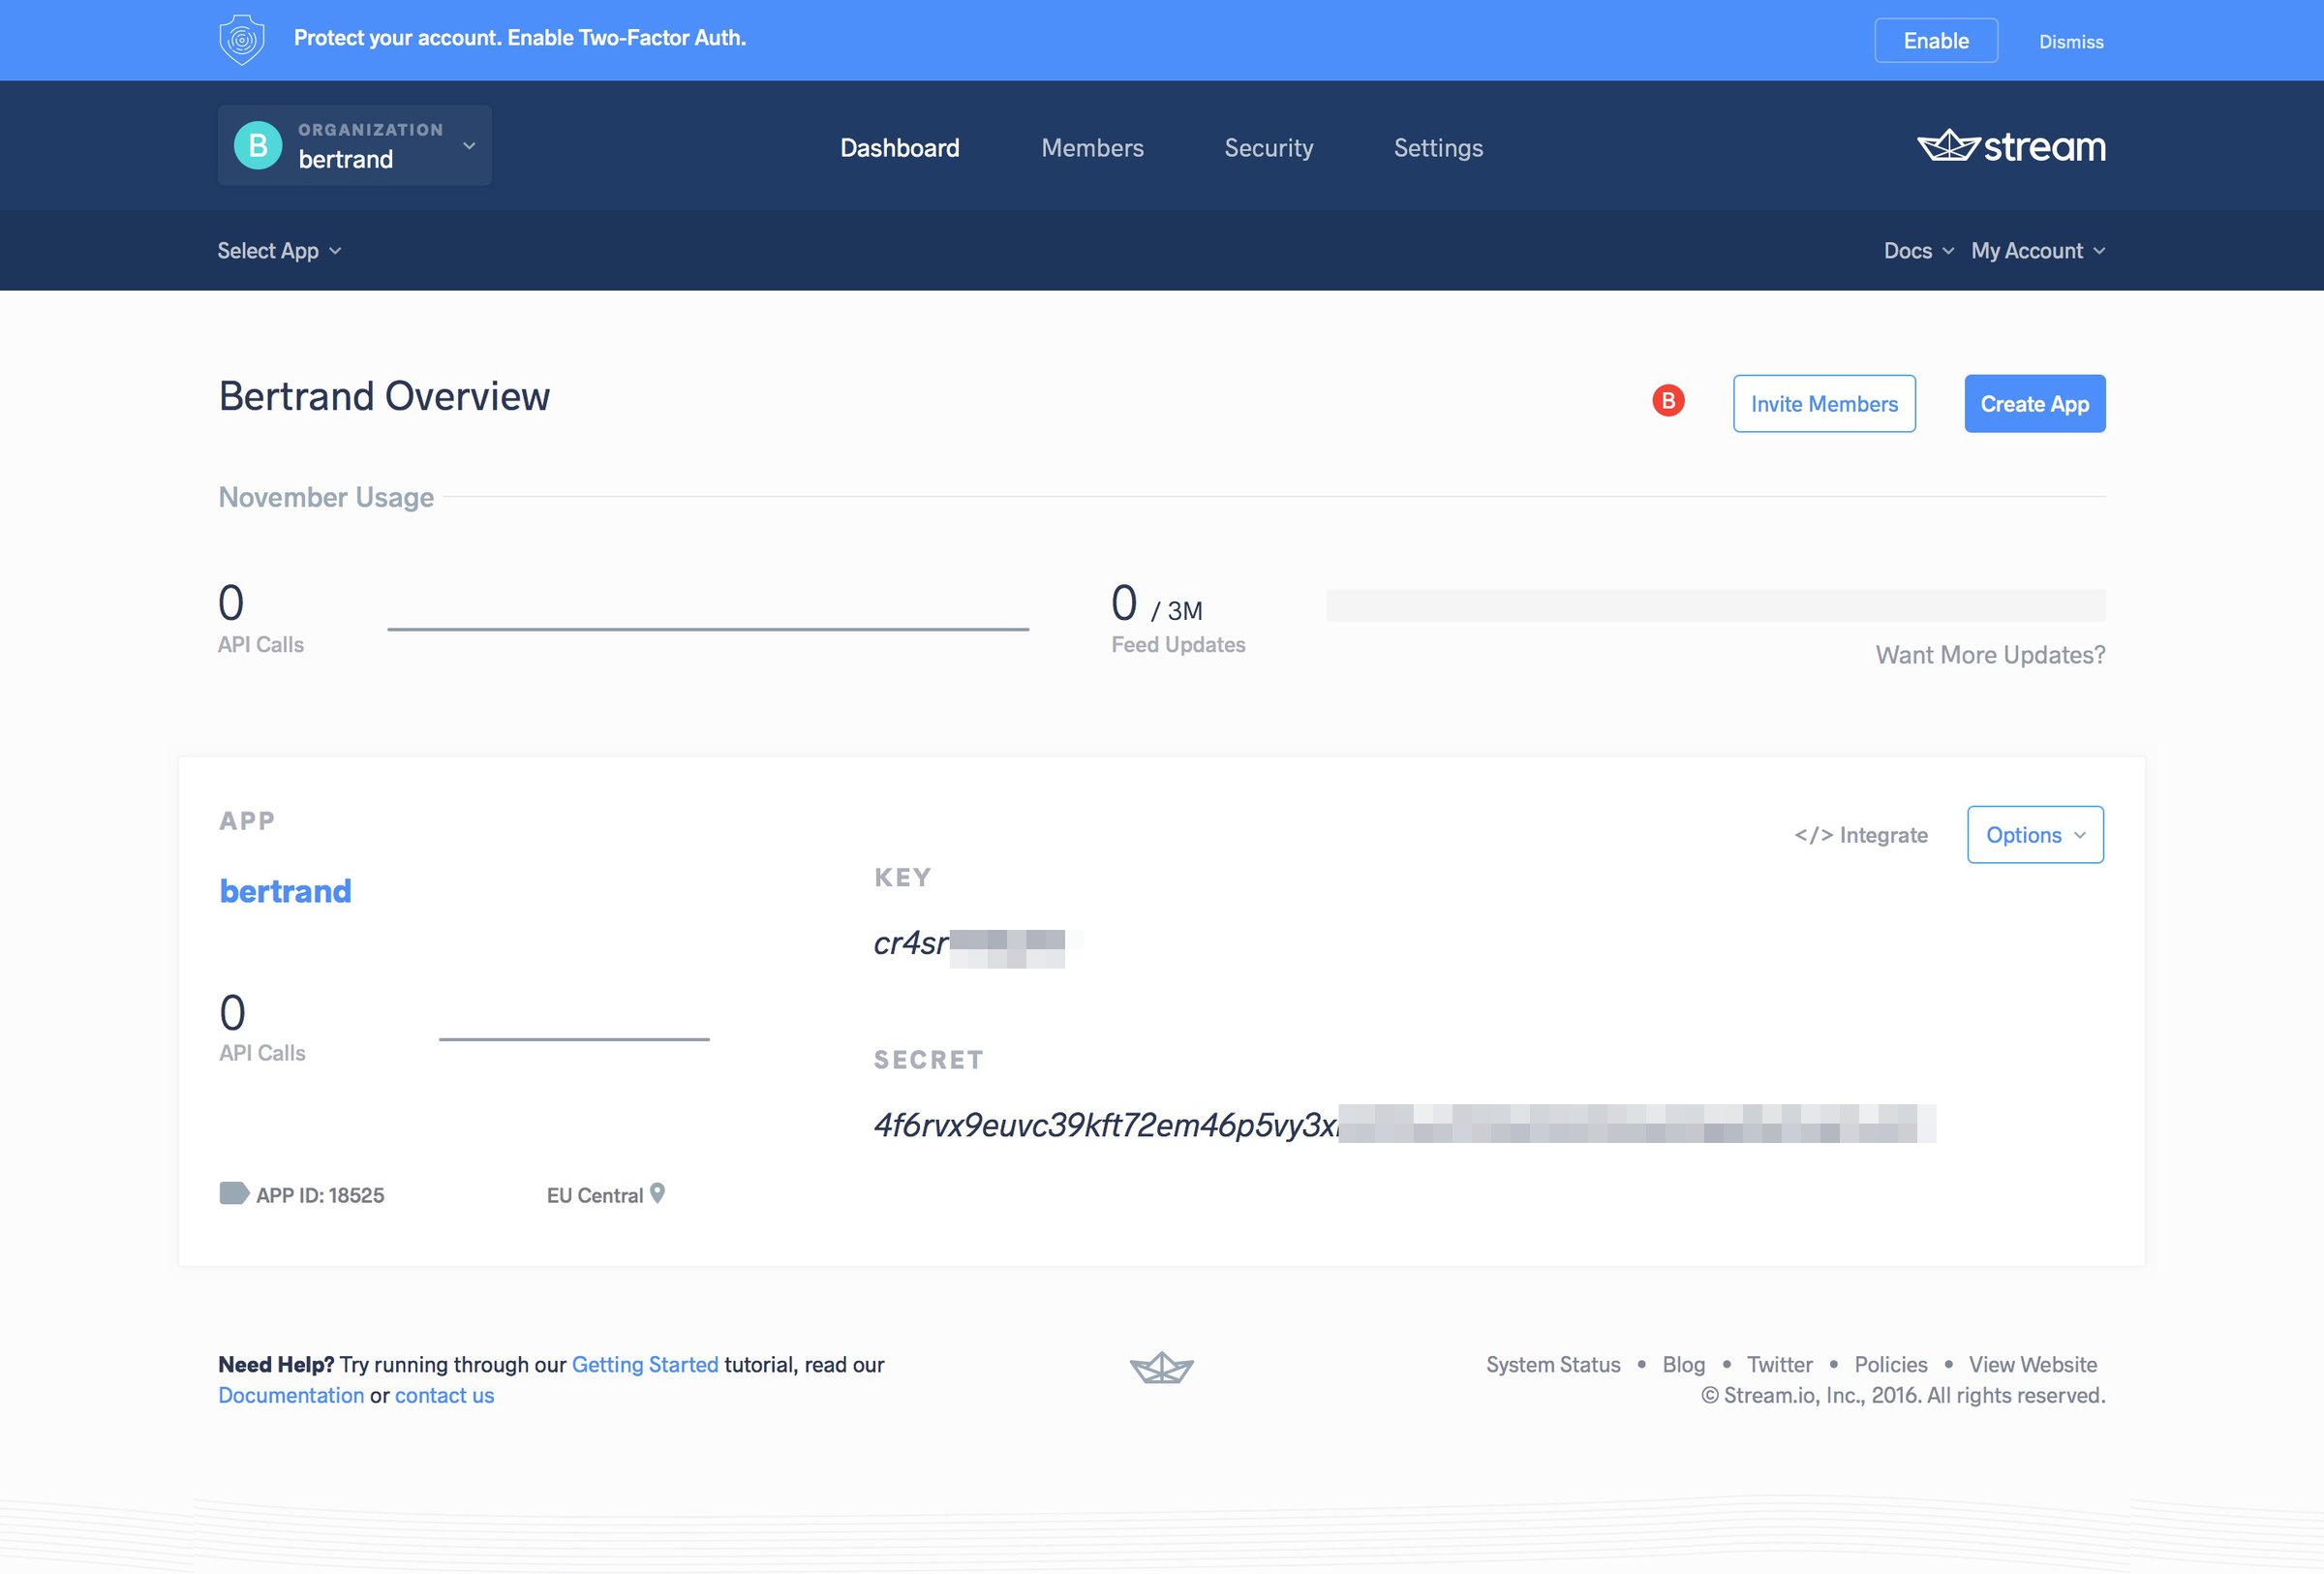Image resolution: width=2324 pixels, height=1574 pixels.
Task: Click the APP ID tag icon
Action: coord(234,1193)
